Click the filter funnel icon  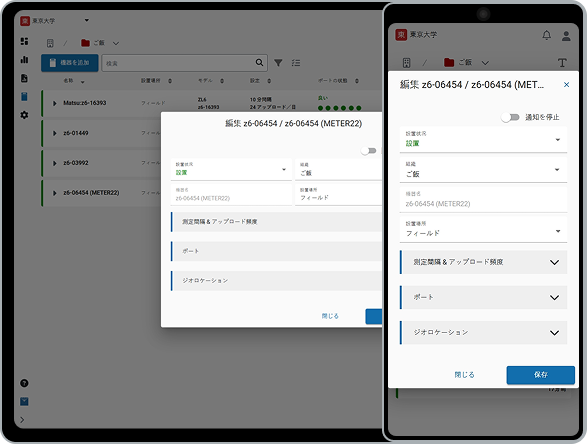click(x=278, y=63)
